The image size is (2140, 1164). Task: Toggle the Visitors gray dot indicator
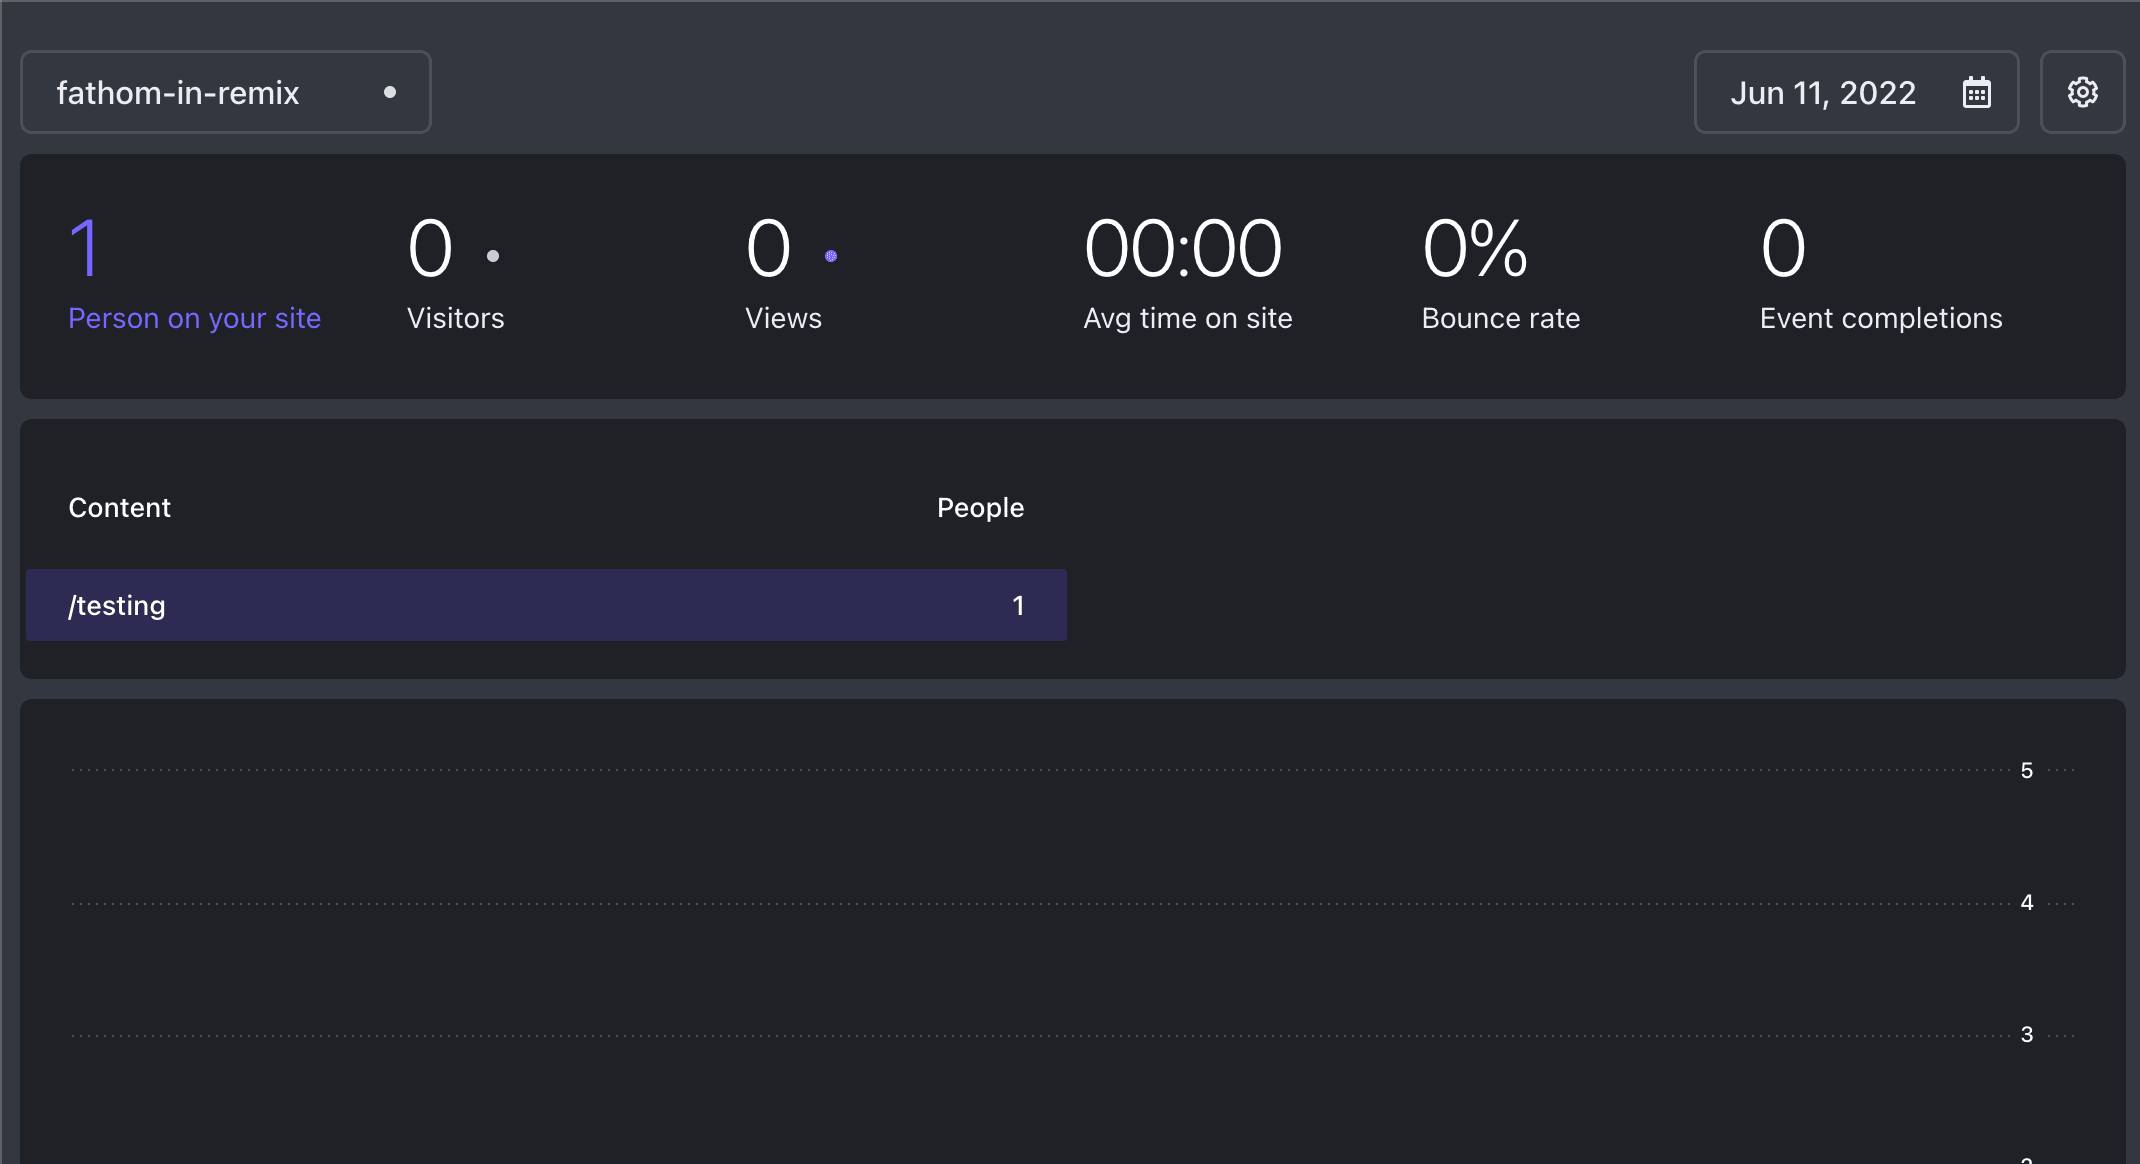[x=493, y=256]
